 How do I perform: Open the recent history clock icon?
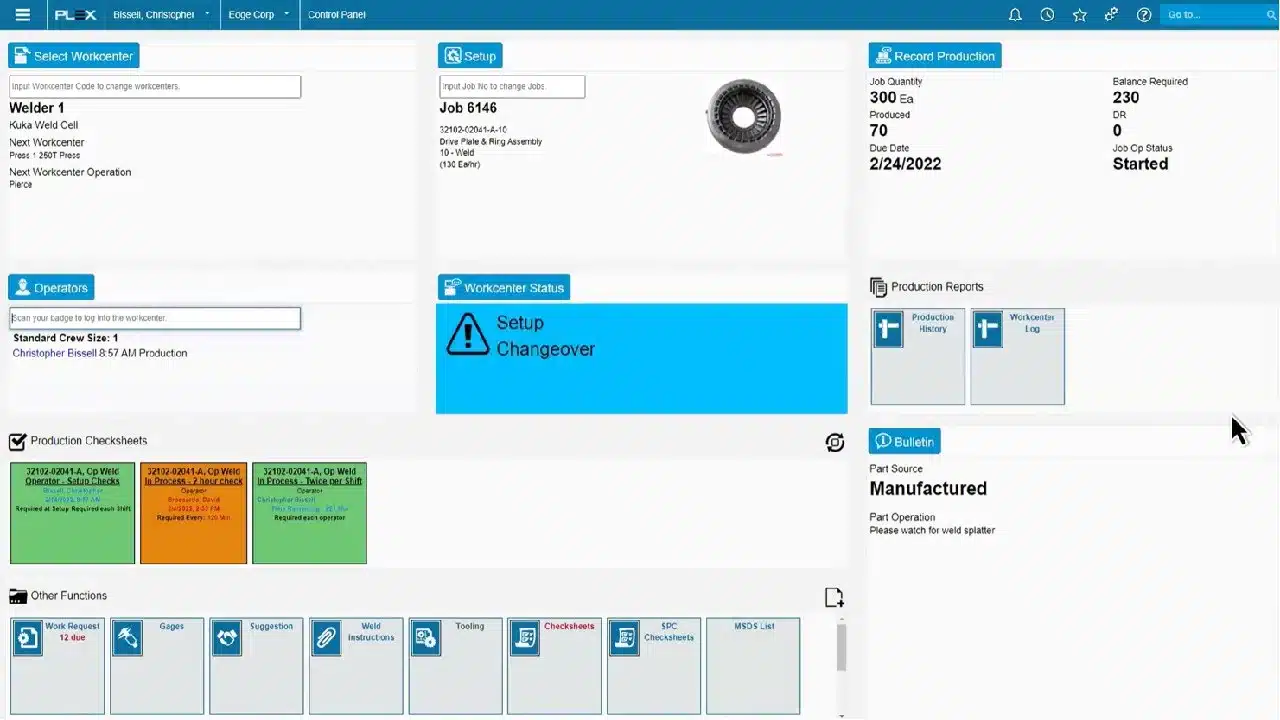(x=1047, y=15)
